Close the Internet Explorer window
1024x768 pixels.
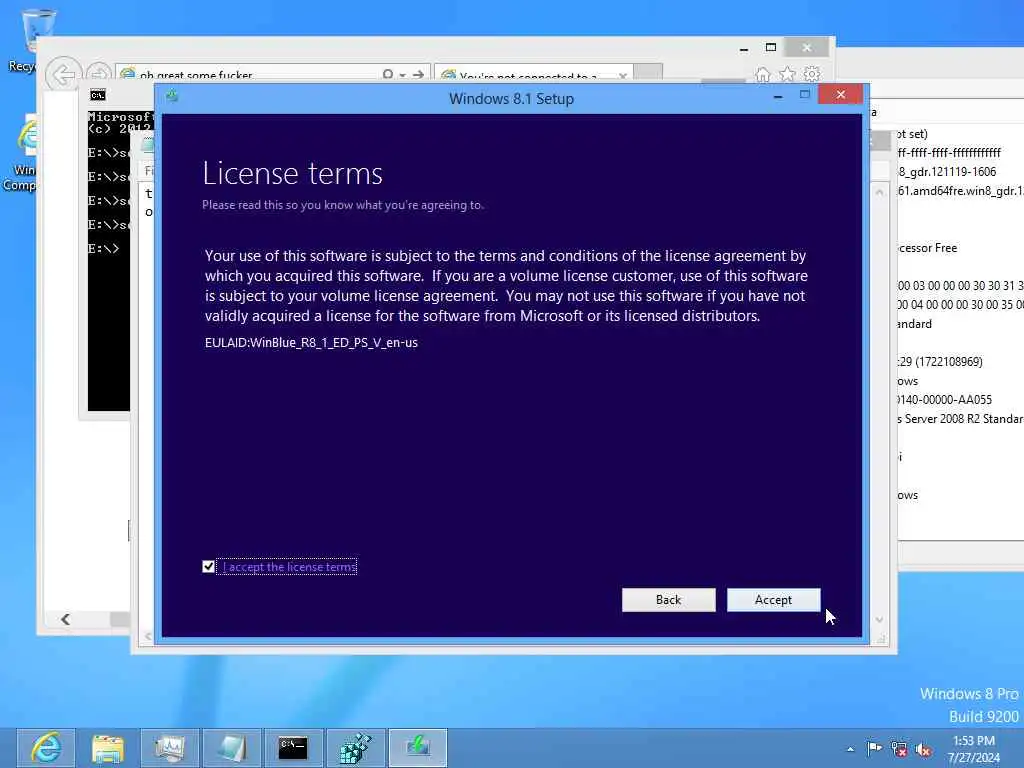point(807,47)
